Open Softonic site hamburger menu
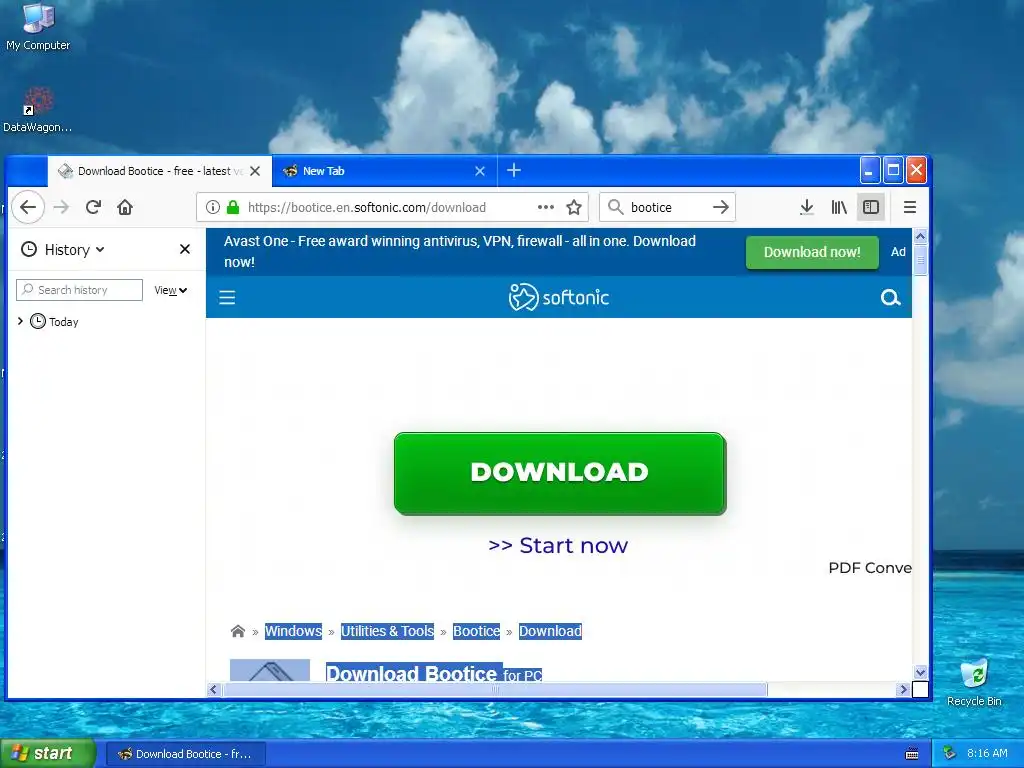 [x=227, y=298]
